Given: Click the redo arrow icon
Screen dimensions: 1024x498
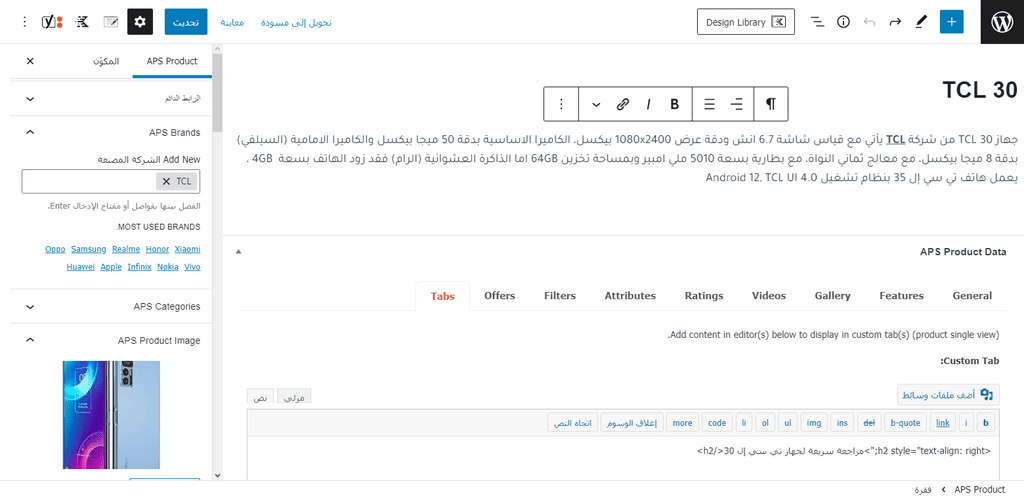Looking at the screenshot, I should click(895, 22).
